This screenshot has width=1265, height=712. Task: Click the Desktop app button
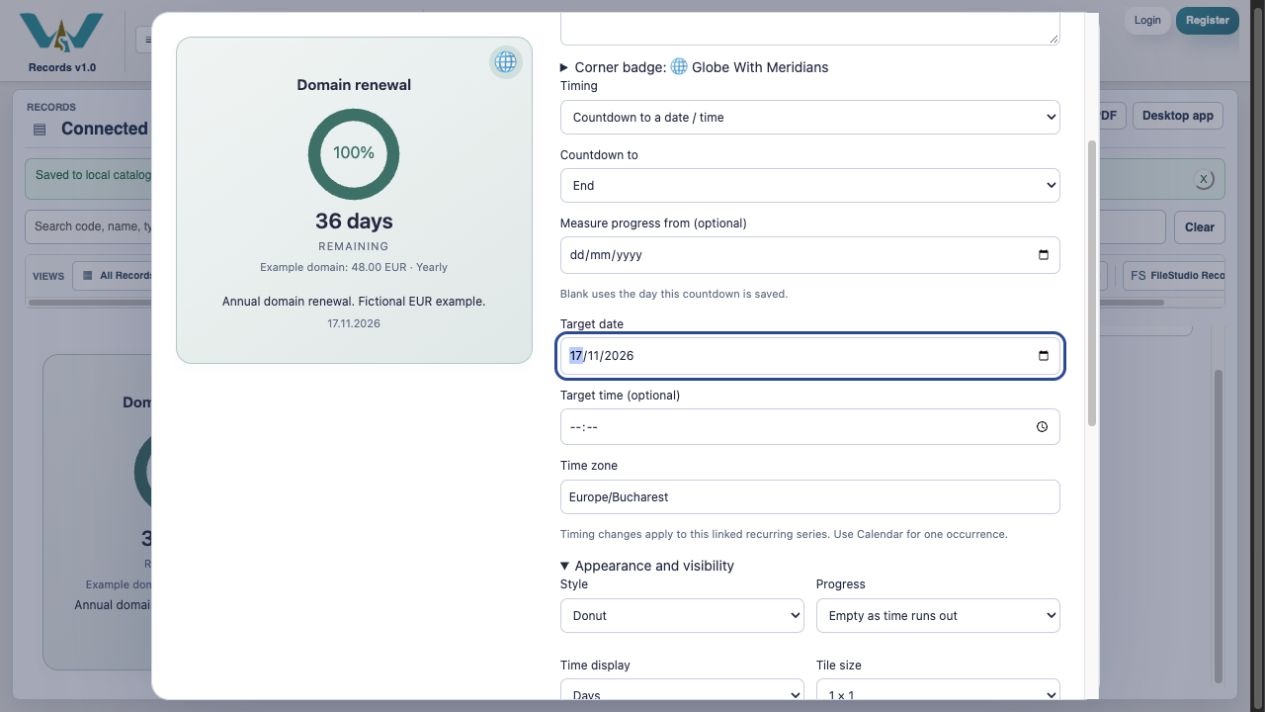(1178, 115)
